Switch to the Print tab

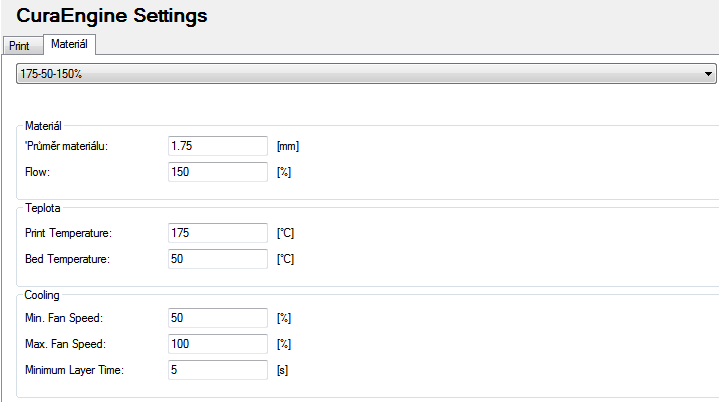pos(19,46)
